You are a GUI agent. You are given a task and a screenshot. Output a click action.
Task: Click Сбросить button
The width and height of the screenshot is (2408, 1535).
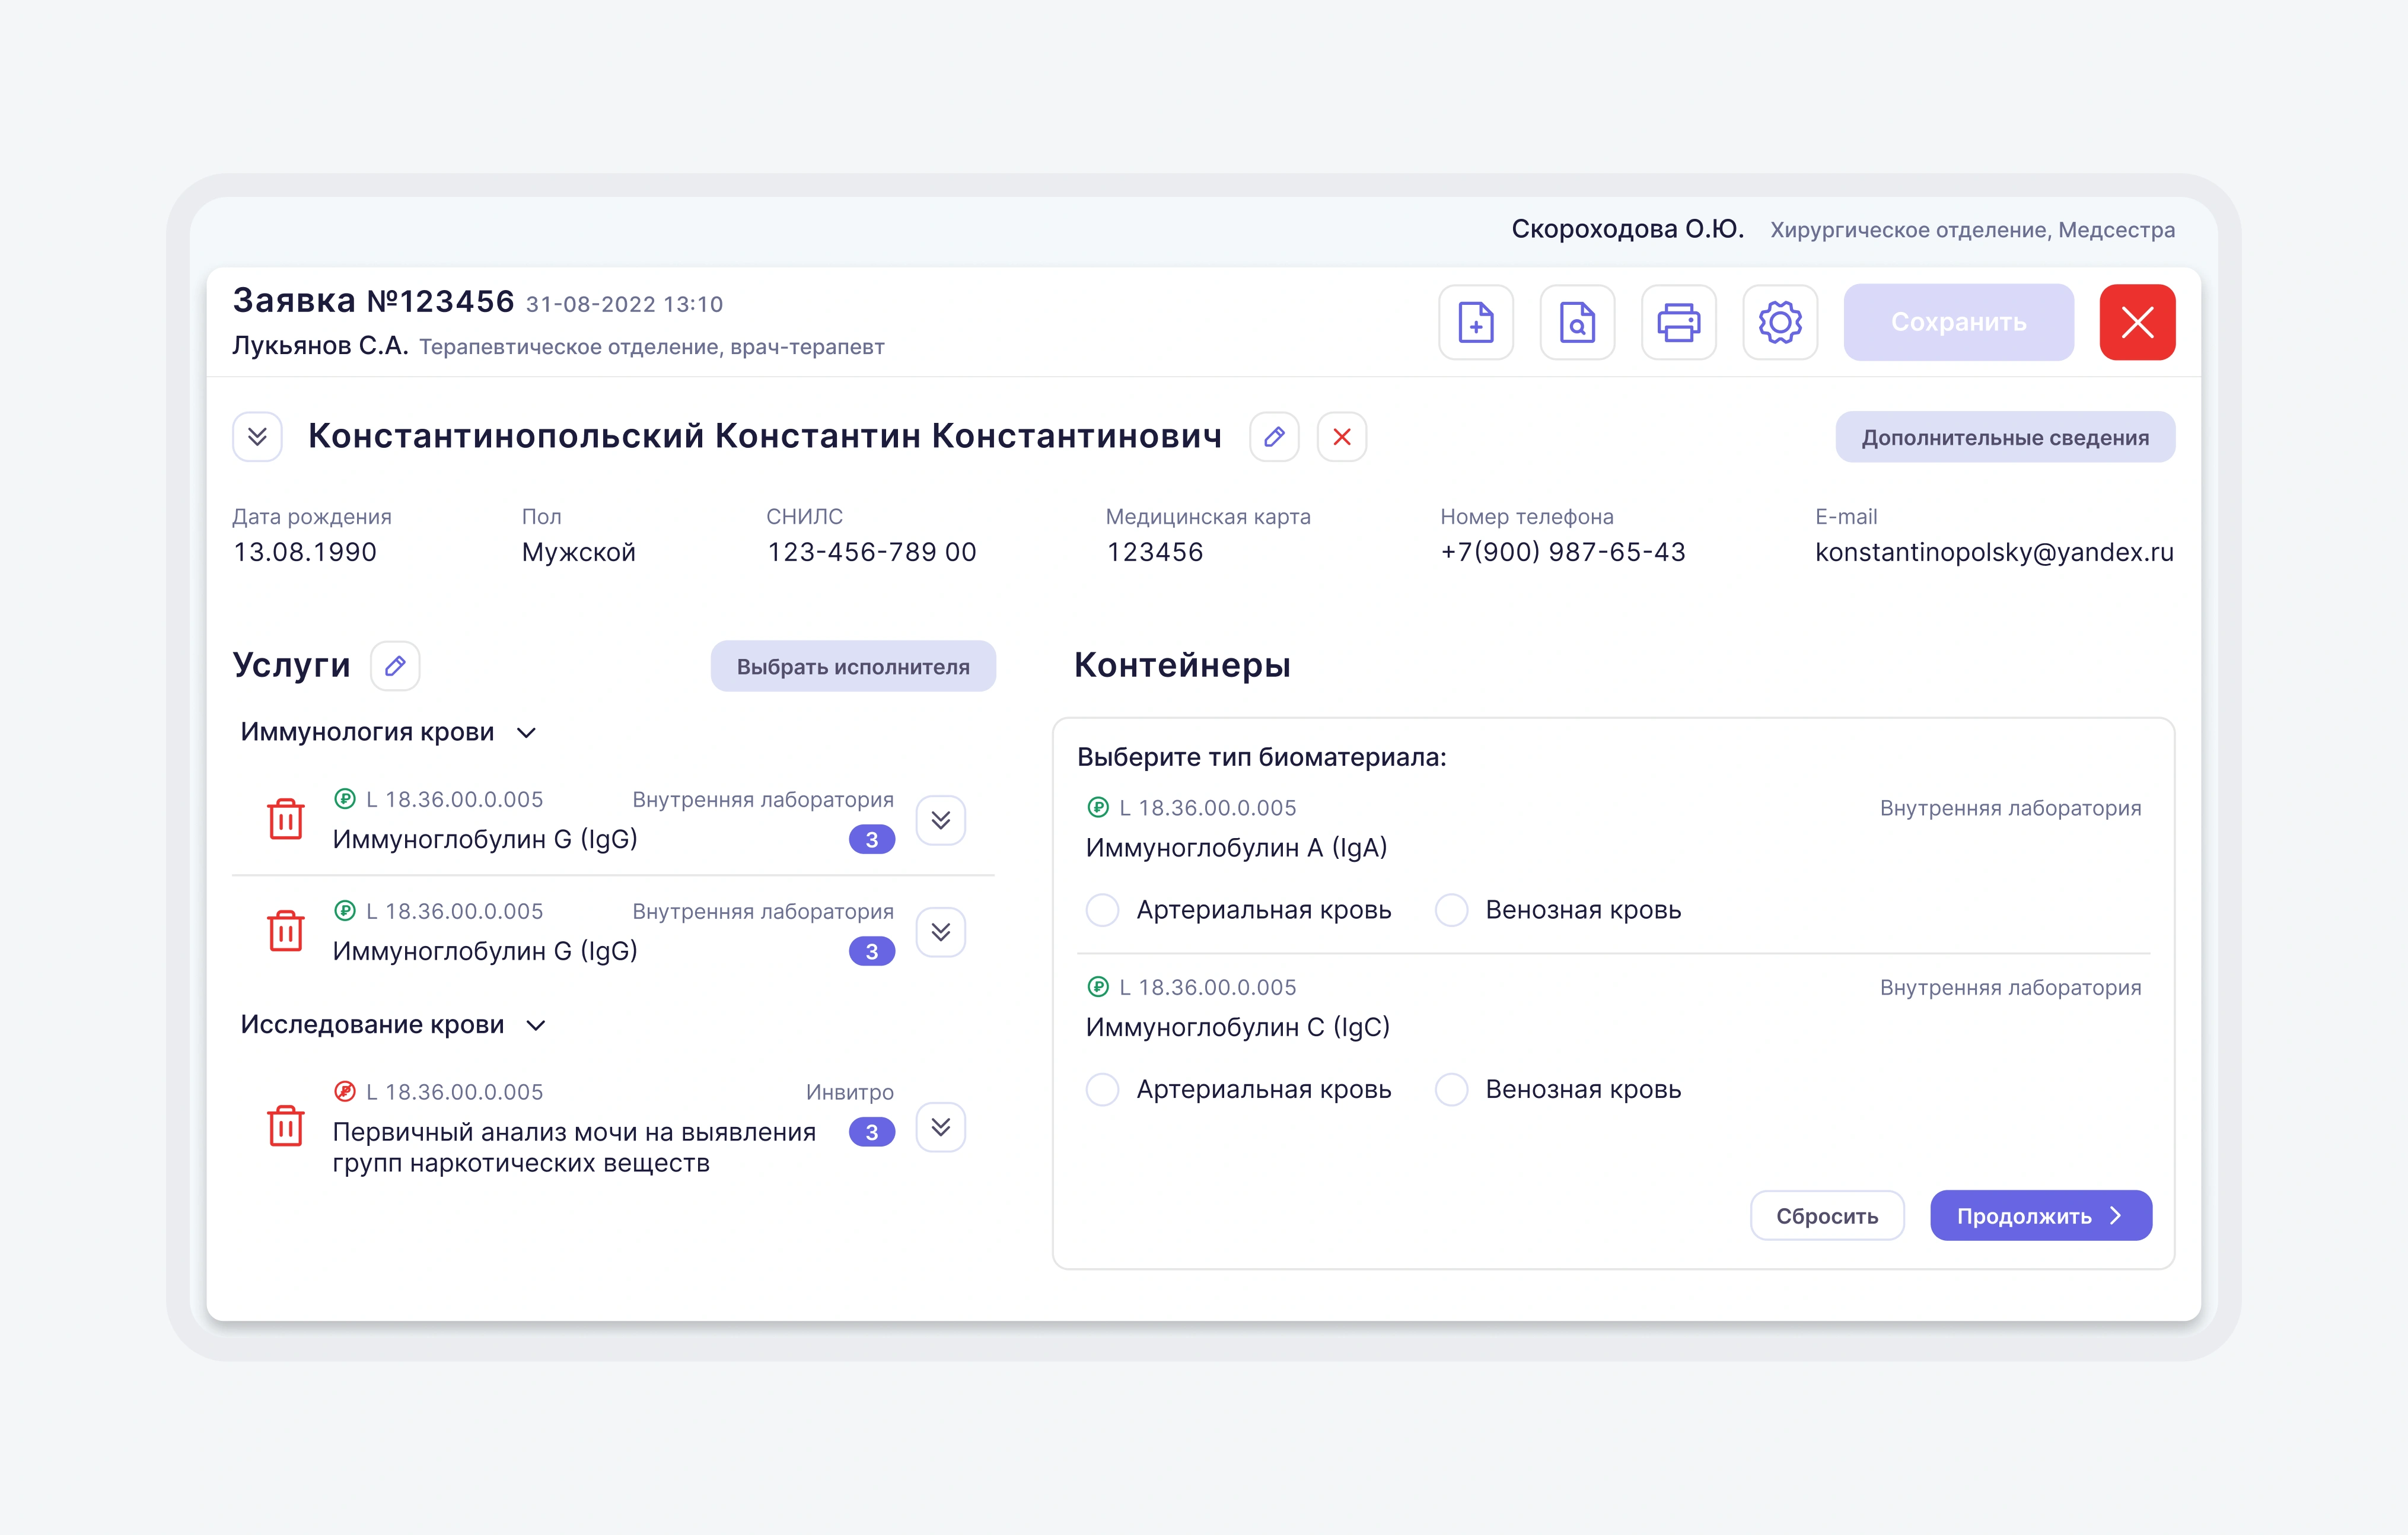pos(1827,1216)
